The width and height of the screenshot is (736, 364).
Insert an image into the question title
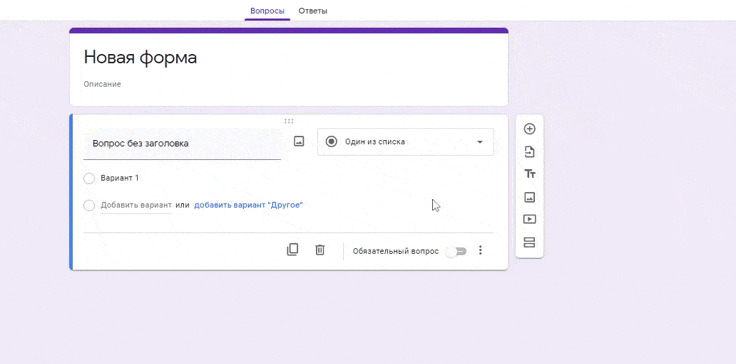299,141
